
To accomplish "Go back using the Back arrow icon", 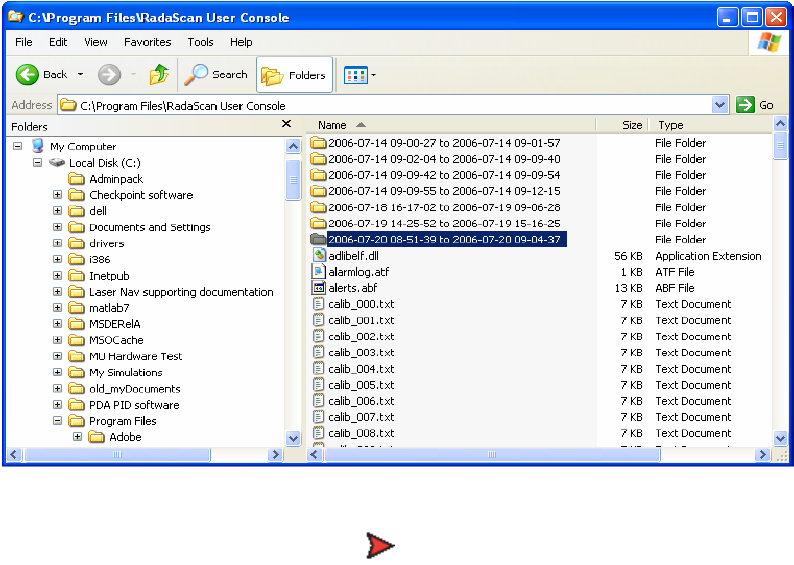I will pos(27,75).
